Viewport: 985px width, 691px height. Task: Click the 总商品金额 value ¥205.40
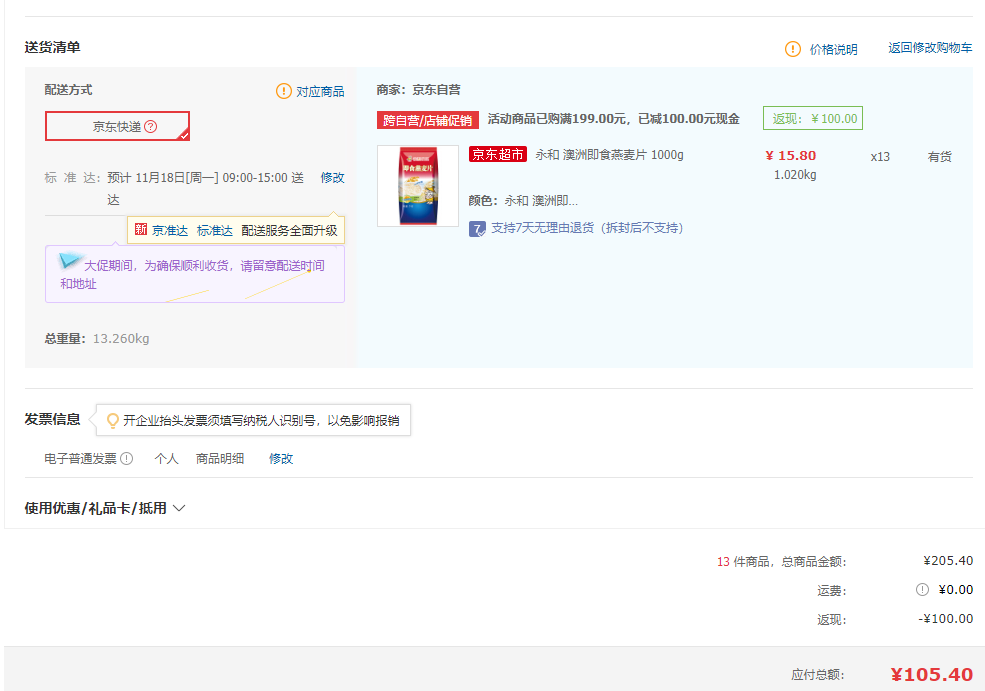pyautogui.click(x=948, y=560)
